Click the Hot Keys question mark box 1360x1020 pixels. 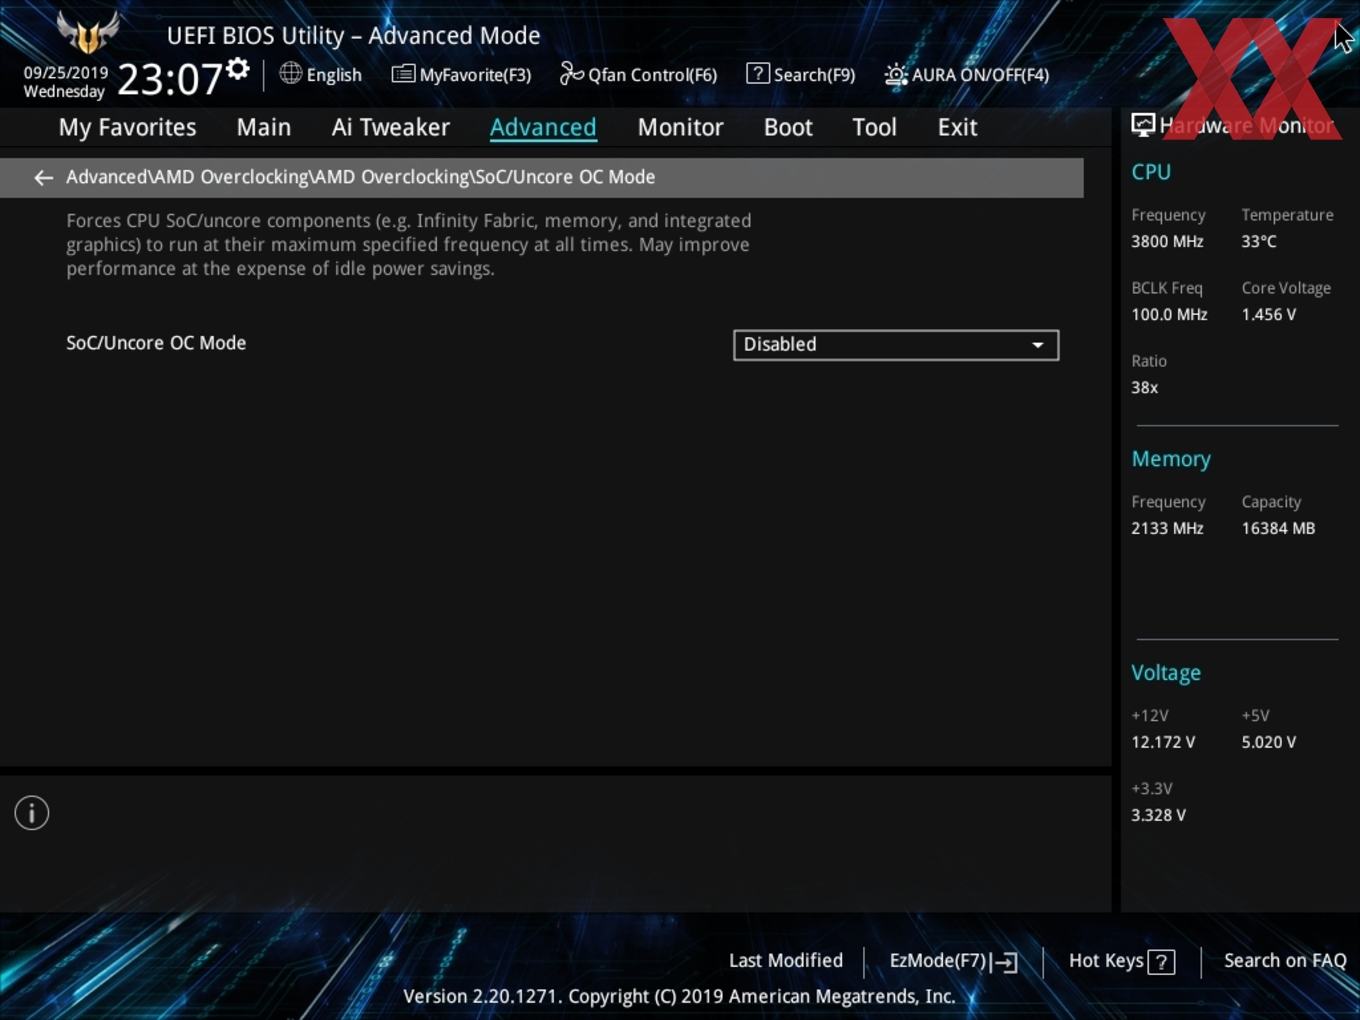click(1161, 962)
